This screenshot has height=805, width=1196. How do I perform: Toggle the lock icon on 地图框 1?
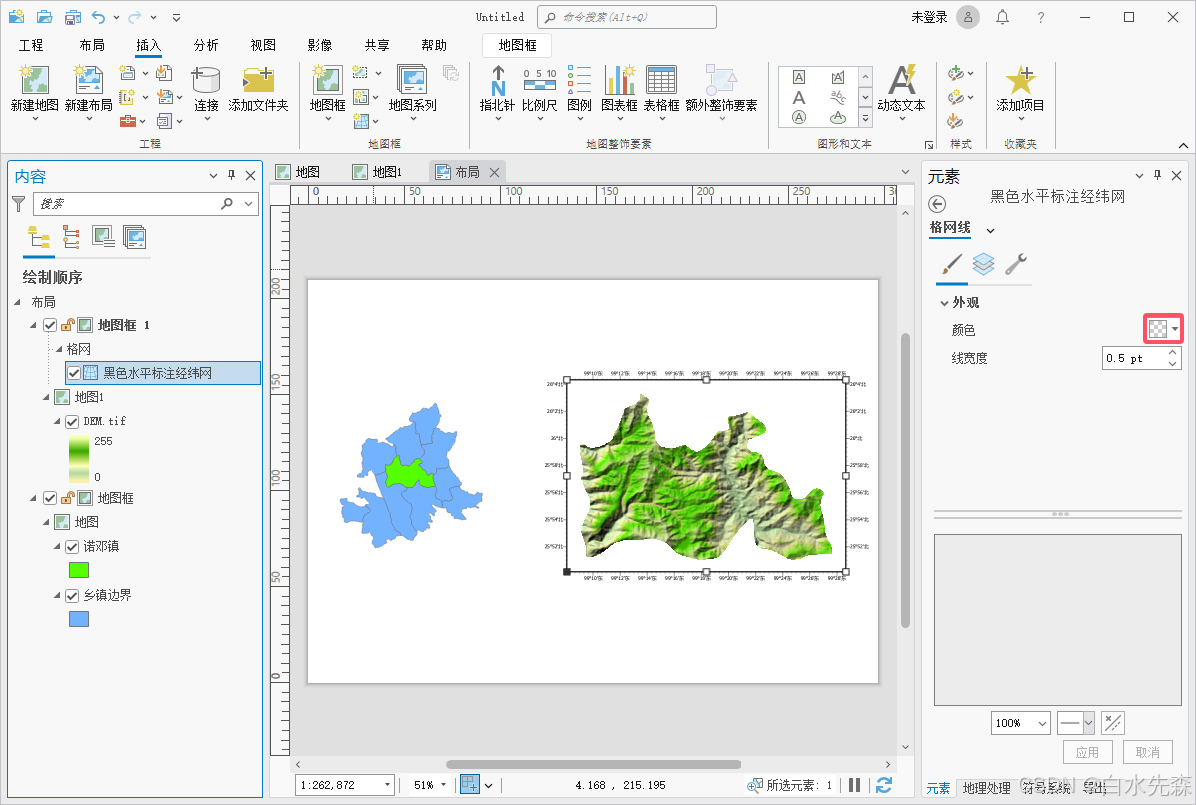(67, 325)
